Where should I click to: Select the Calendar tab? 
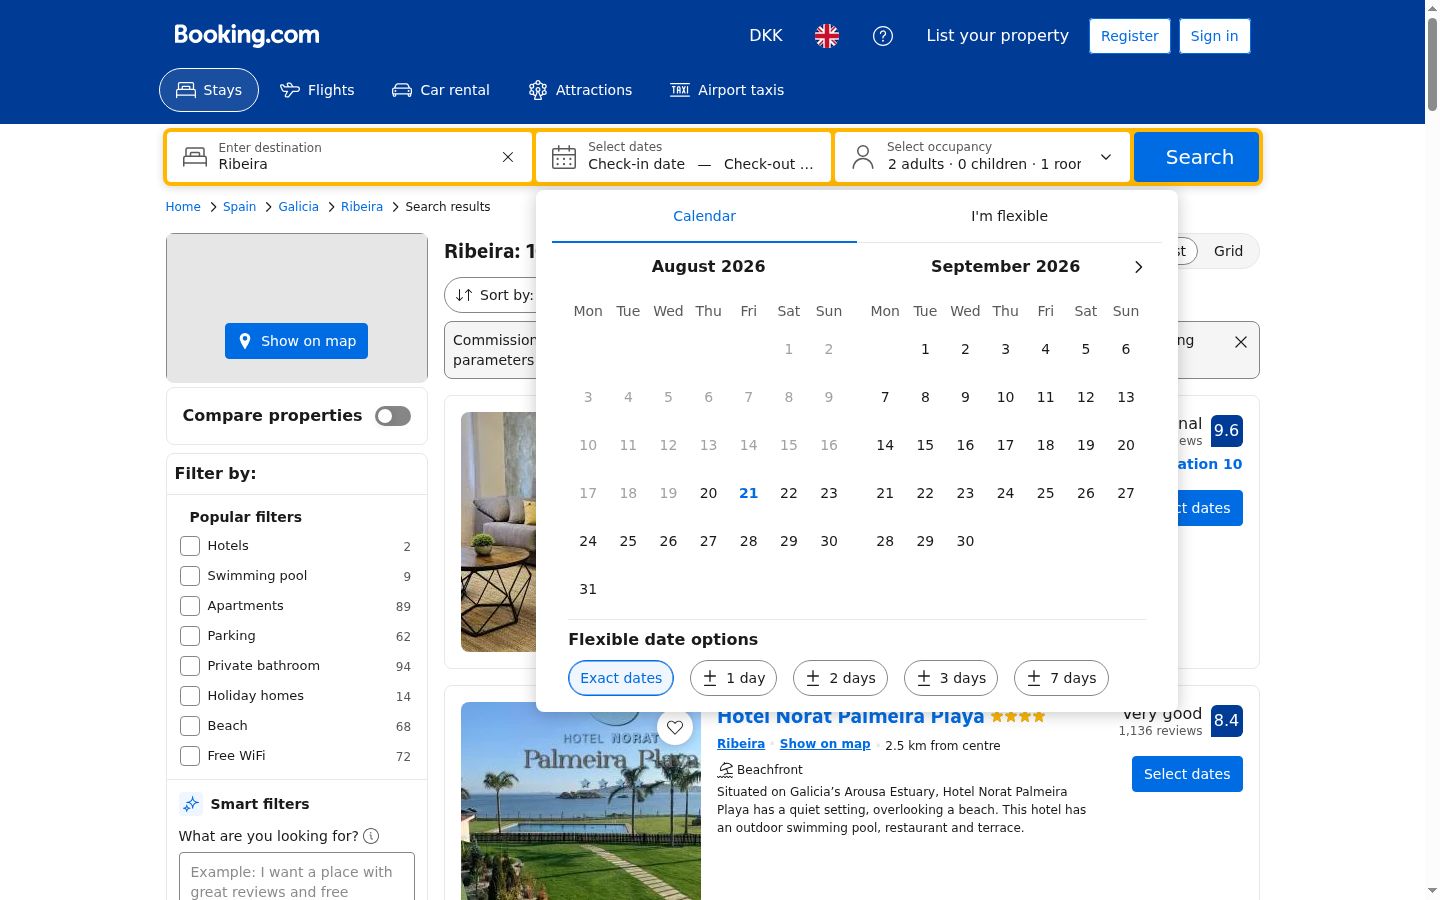coord(704,216)
